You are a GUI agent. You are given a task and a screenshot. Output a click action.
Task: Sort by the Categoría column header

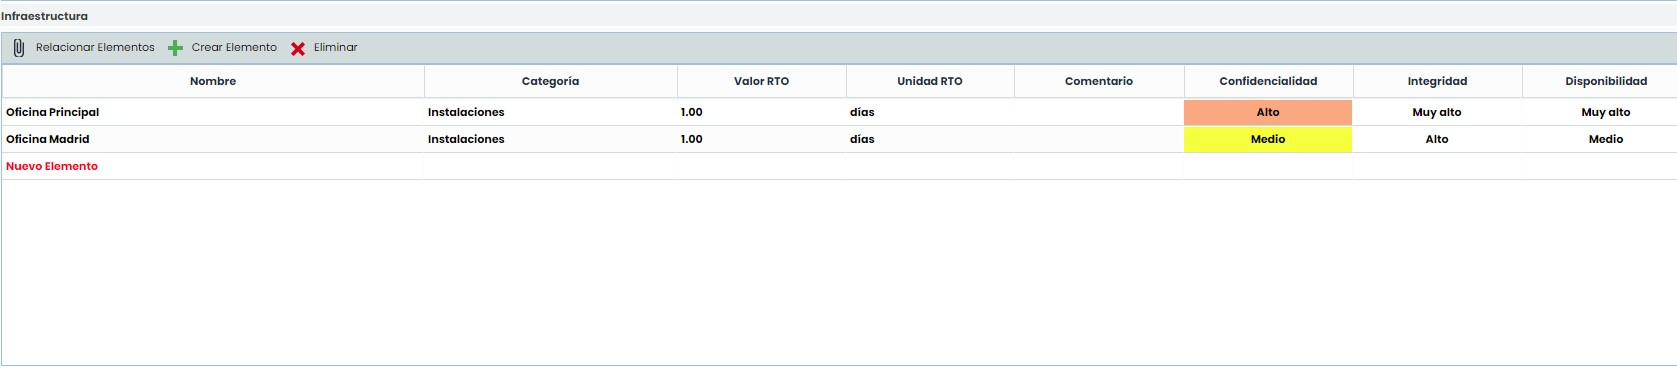pyautogui.click(x=550, y=81)
